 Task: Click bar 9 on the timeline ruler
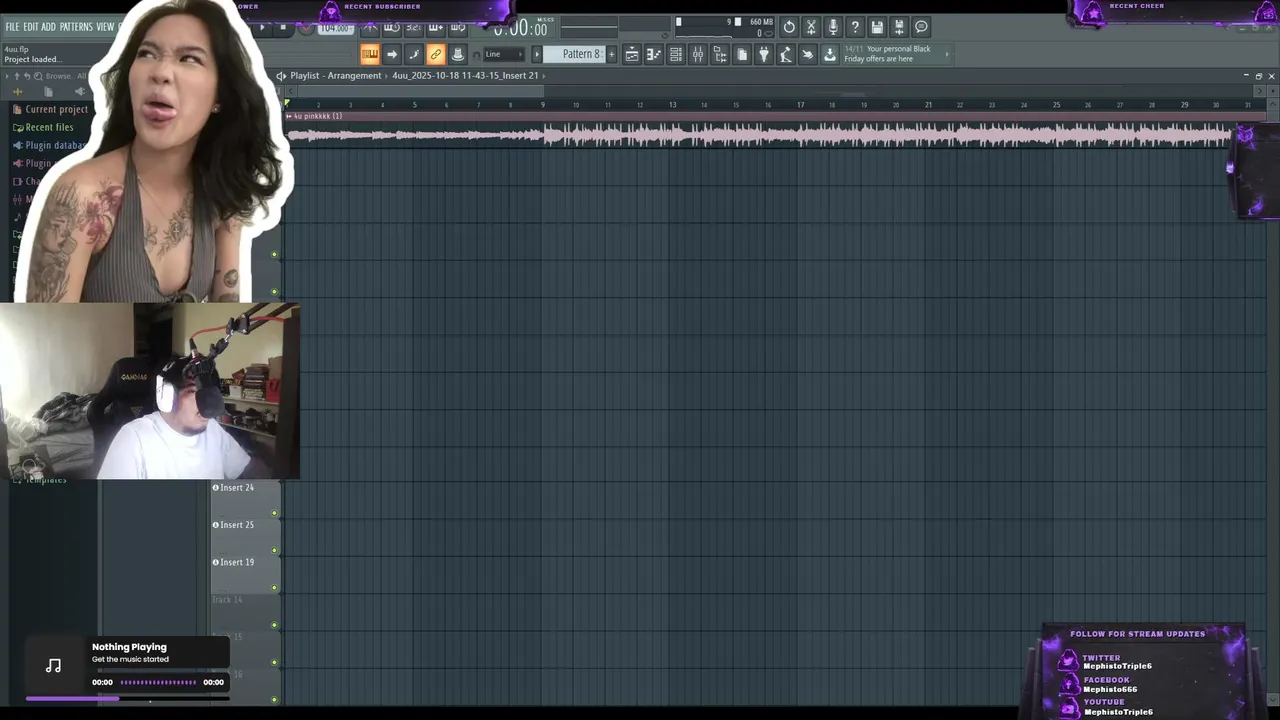(543, 104)
